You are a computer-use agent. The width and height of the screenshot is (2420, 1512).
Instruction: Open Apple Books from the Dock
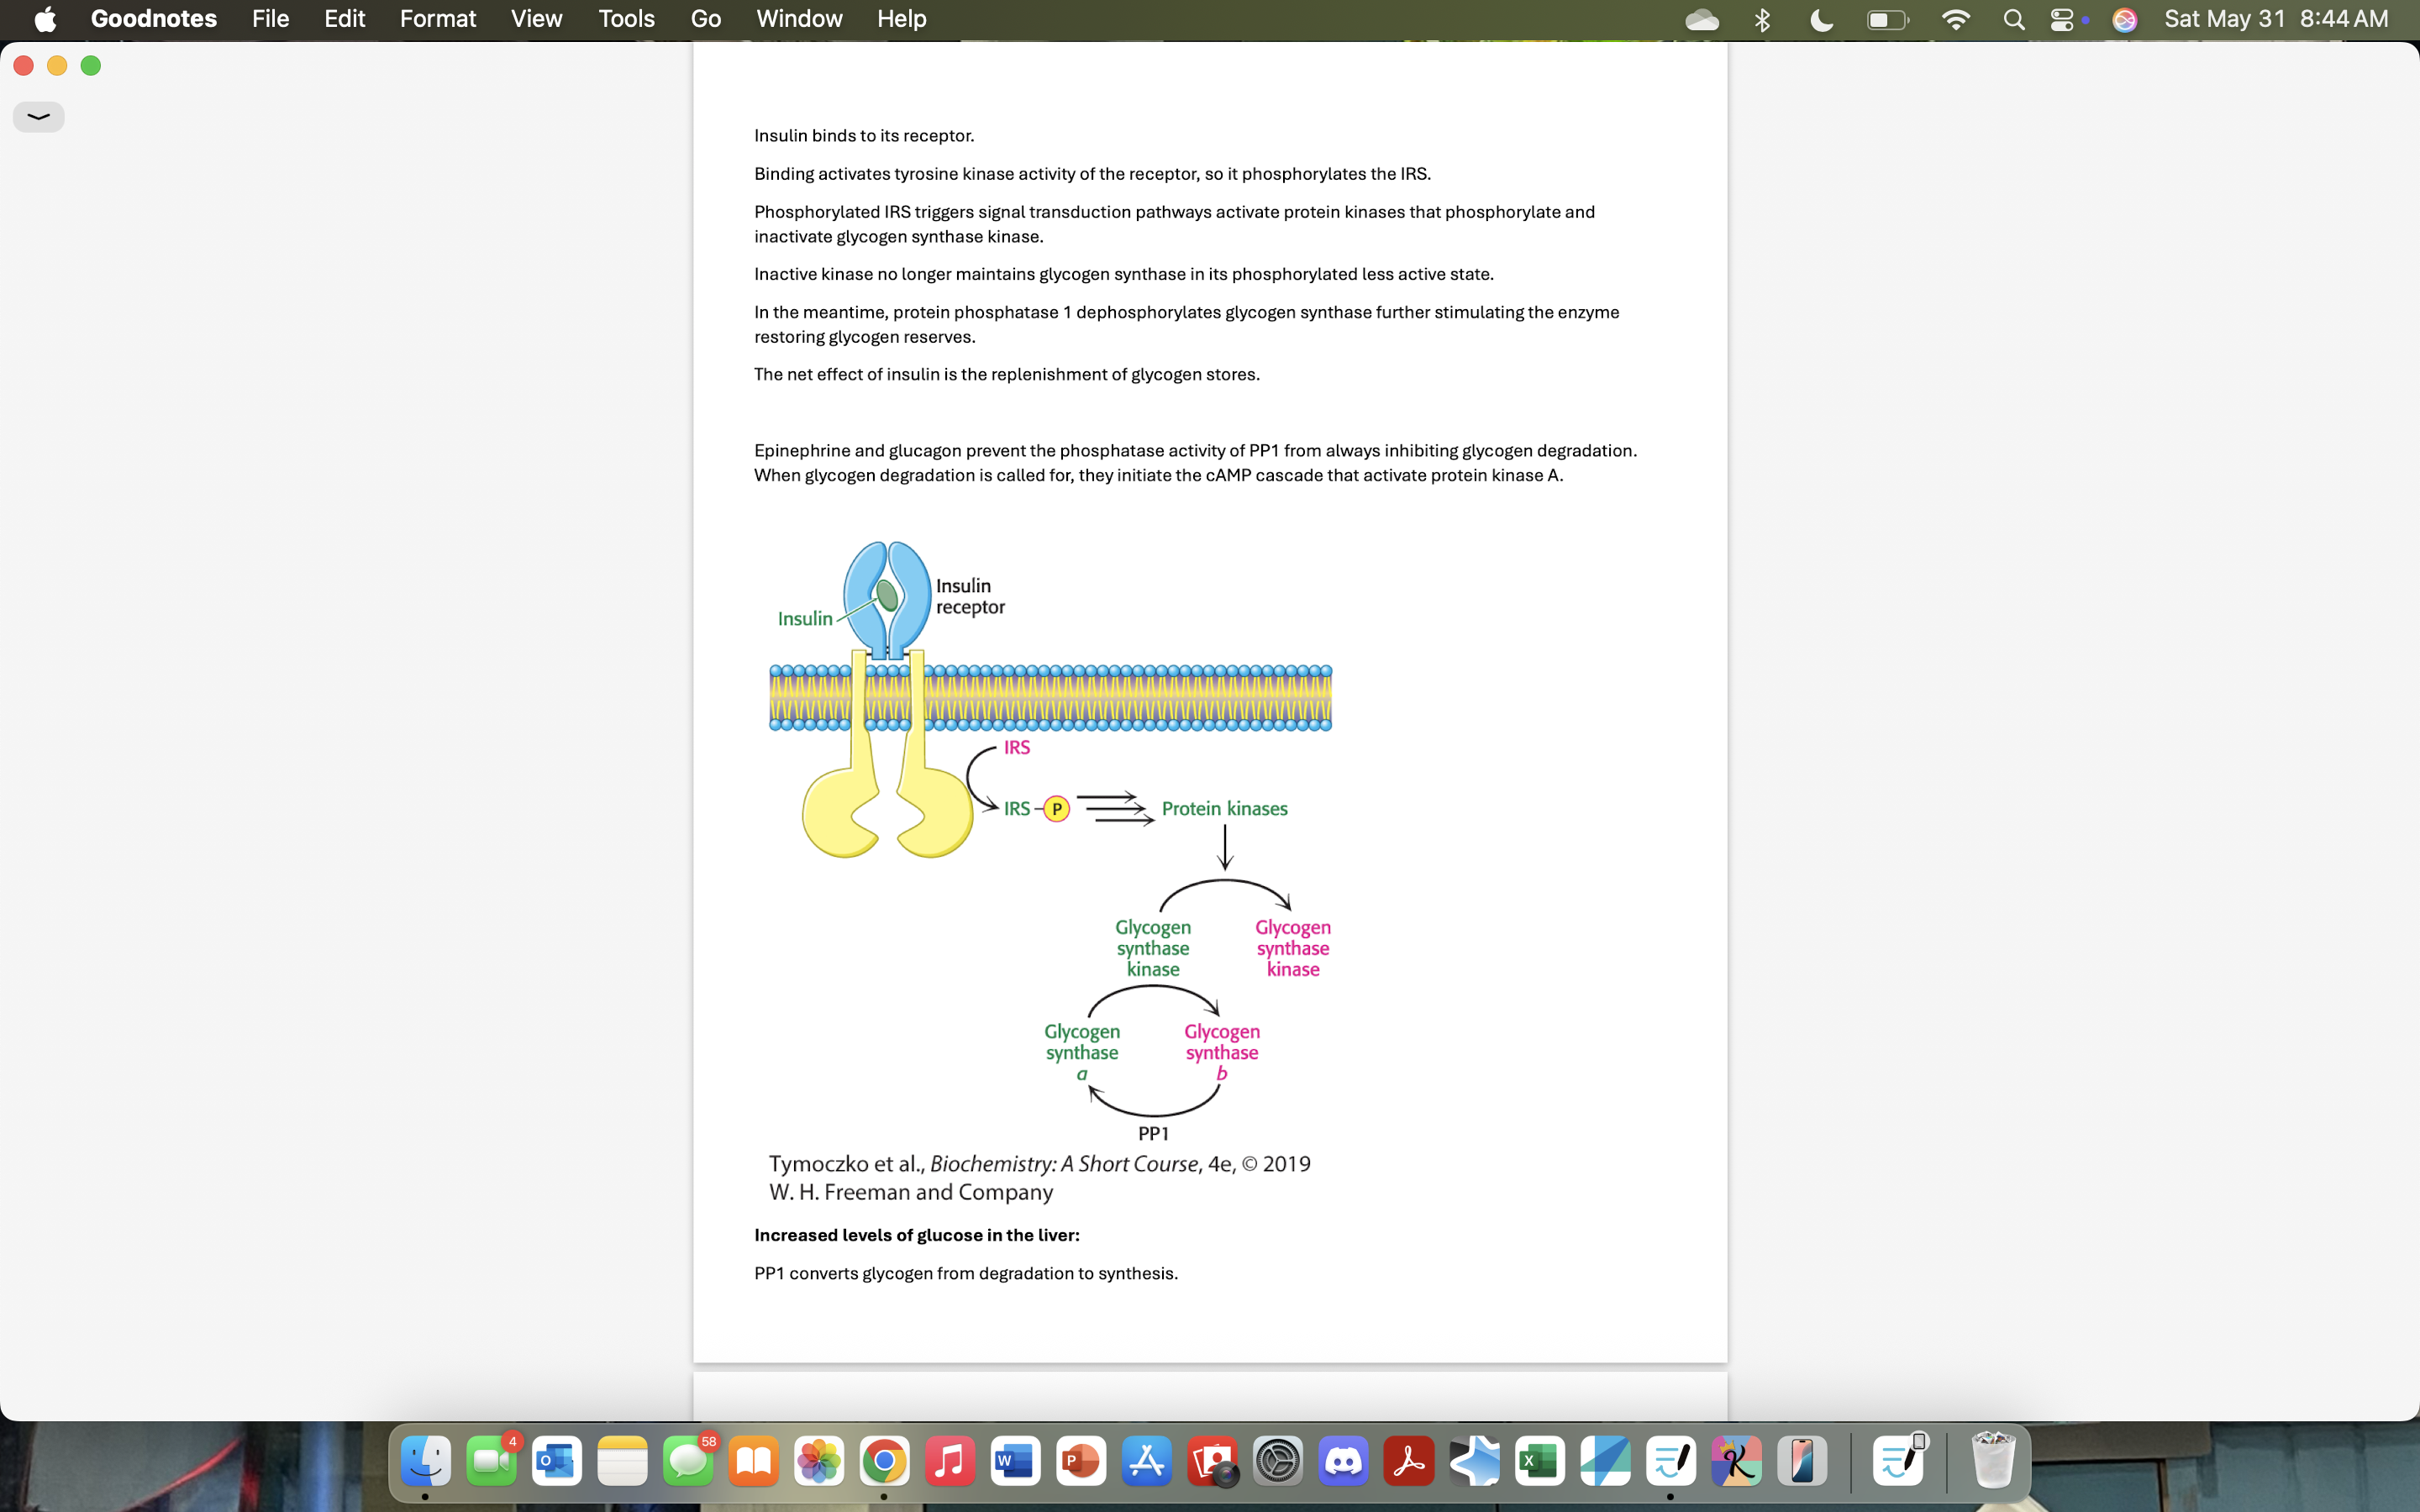pos(753,1460)
